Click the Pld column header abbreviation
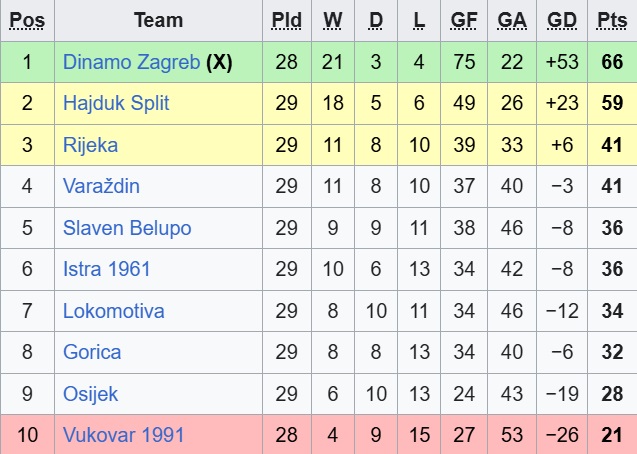637x454 pixels. tap(287, 20)
